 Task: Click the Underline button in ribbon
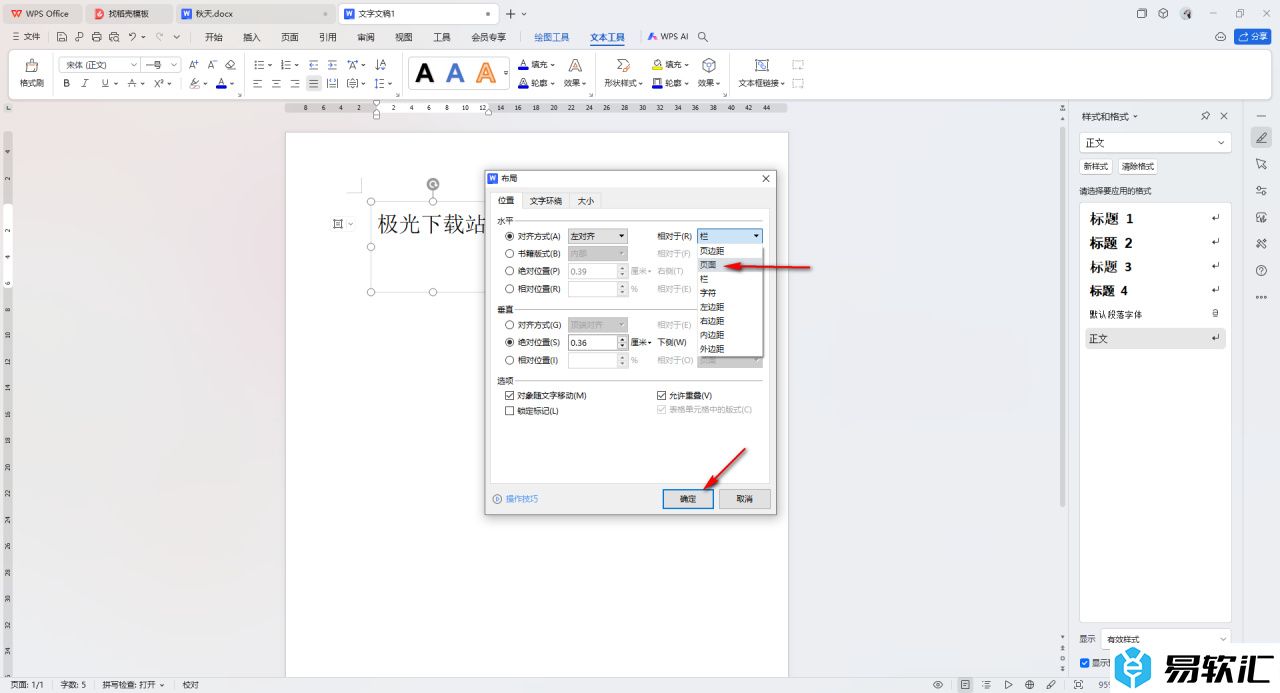pyautogui.click(x=103, y=84)
